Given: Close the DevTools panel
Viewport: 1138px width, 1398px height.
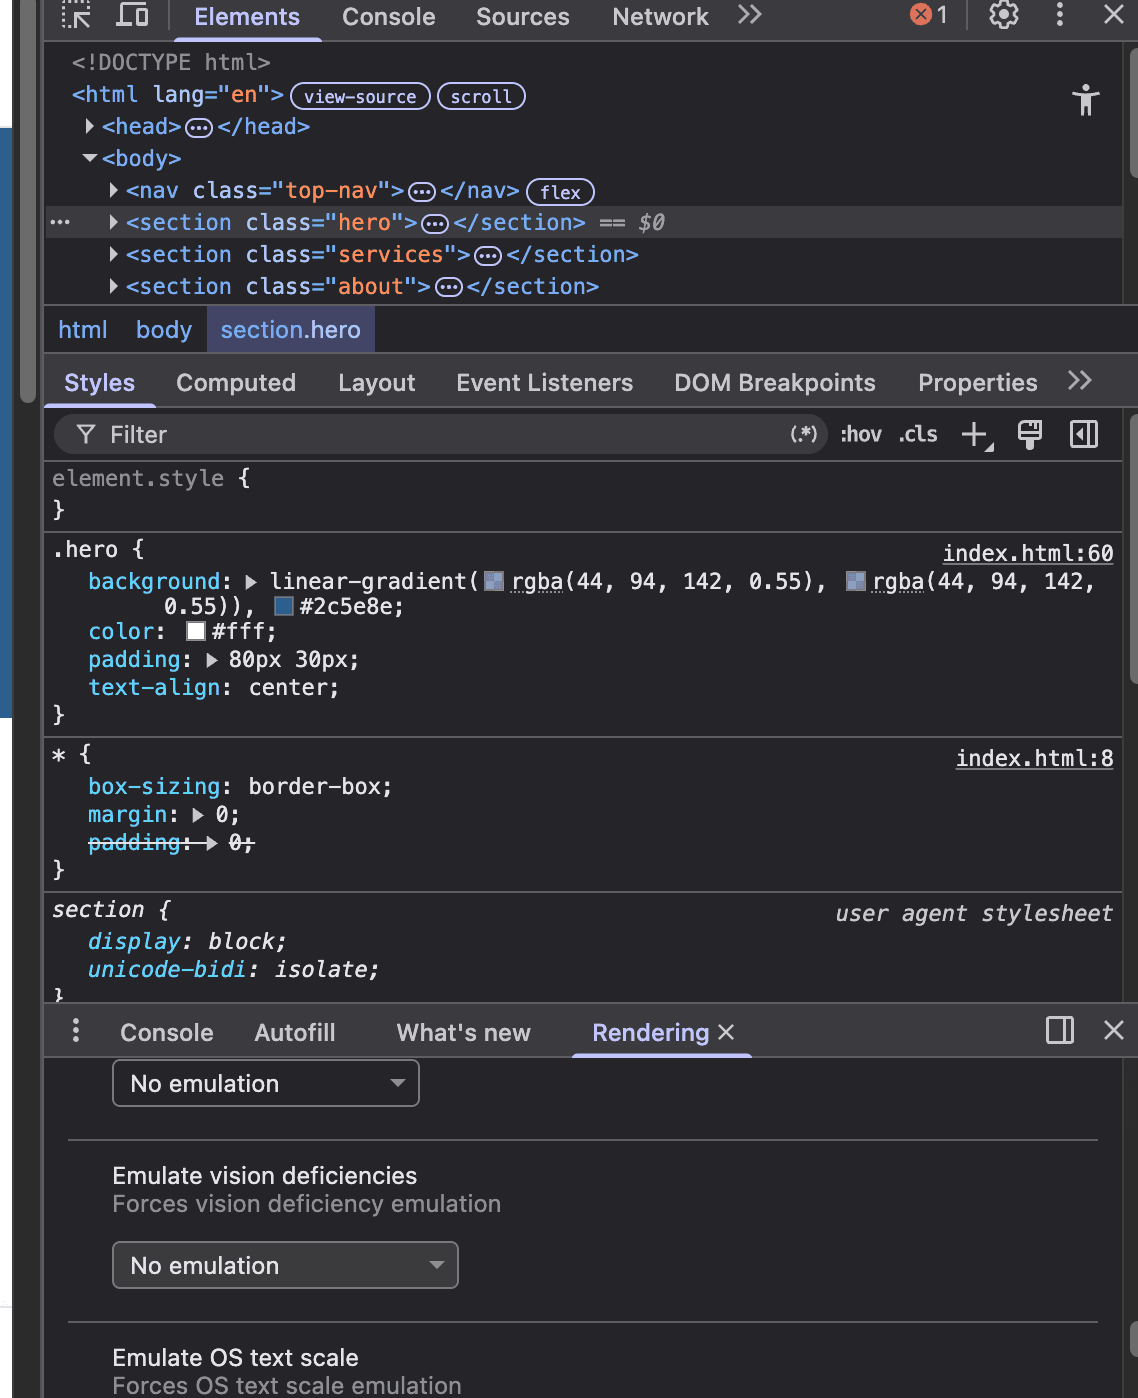Looking at the screenshot, I should coord(1113,15).
